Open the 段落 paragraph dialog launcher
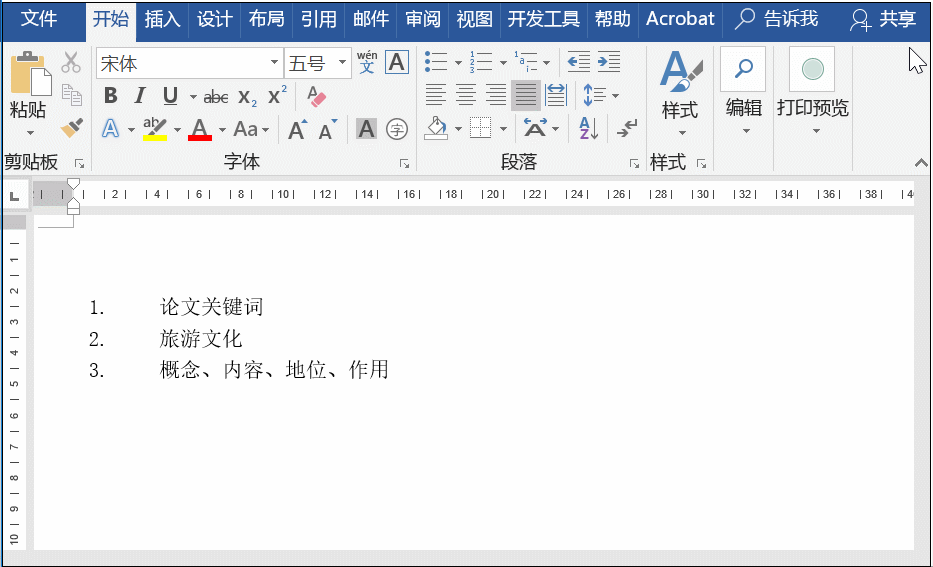The image size is (933, 567). pos(634,164)
